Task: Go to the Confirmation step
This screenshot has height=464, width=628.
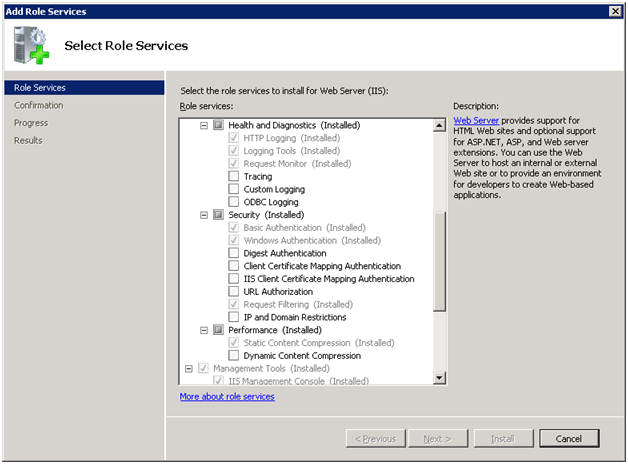Action: 38,105
